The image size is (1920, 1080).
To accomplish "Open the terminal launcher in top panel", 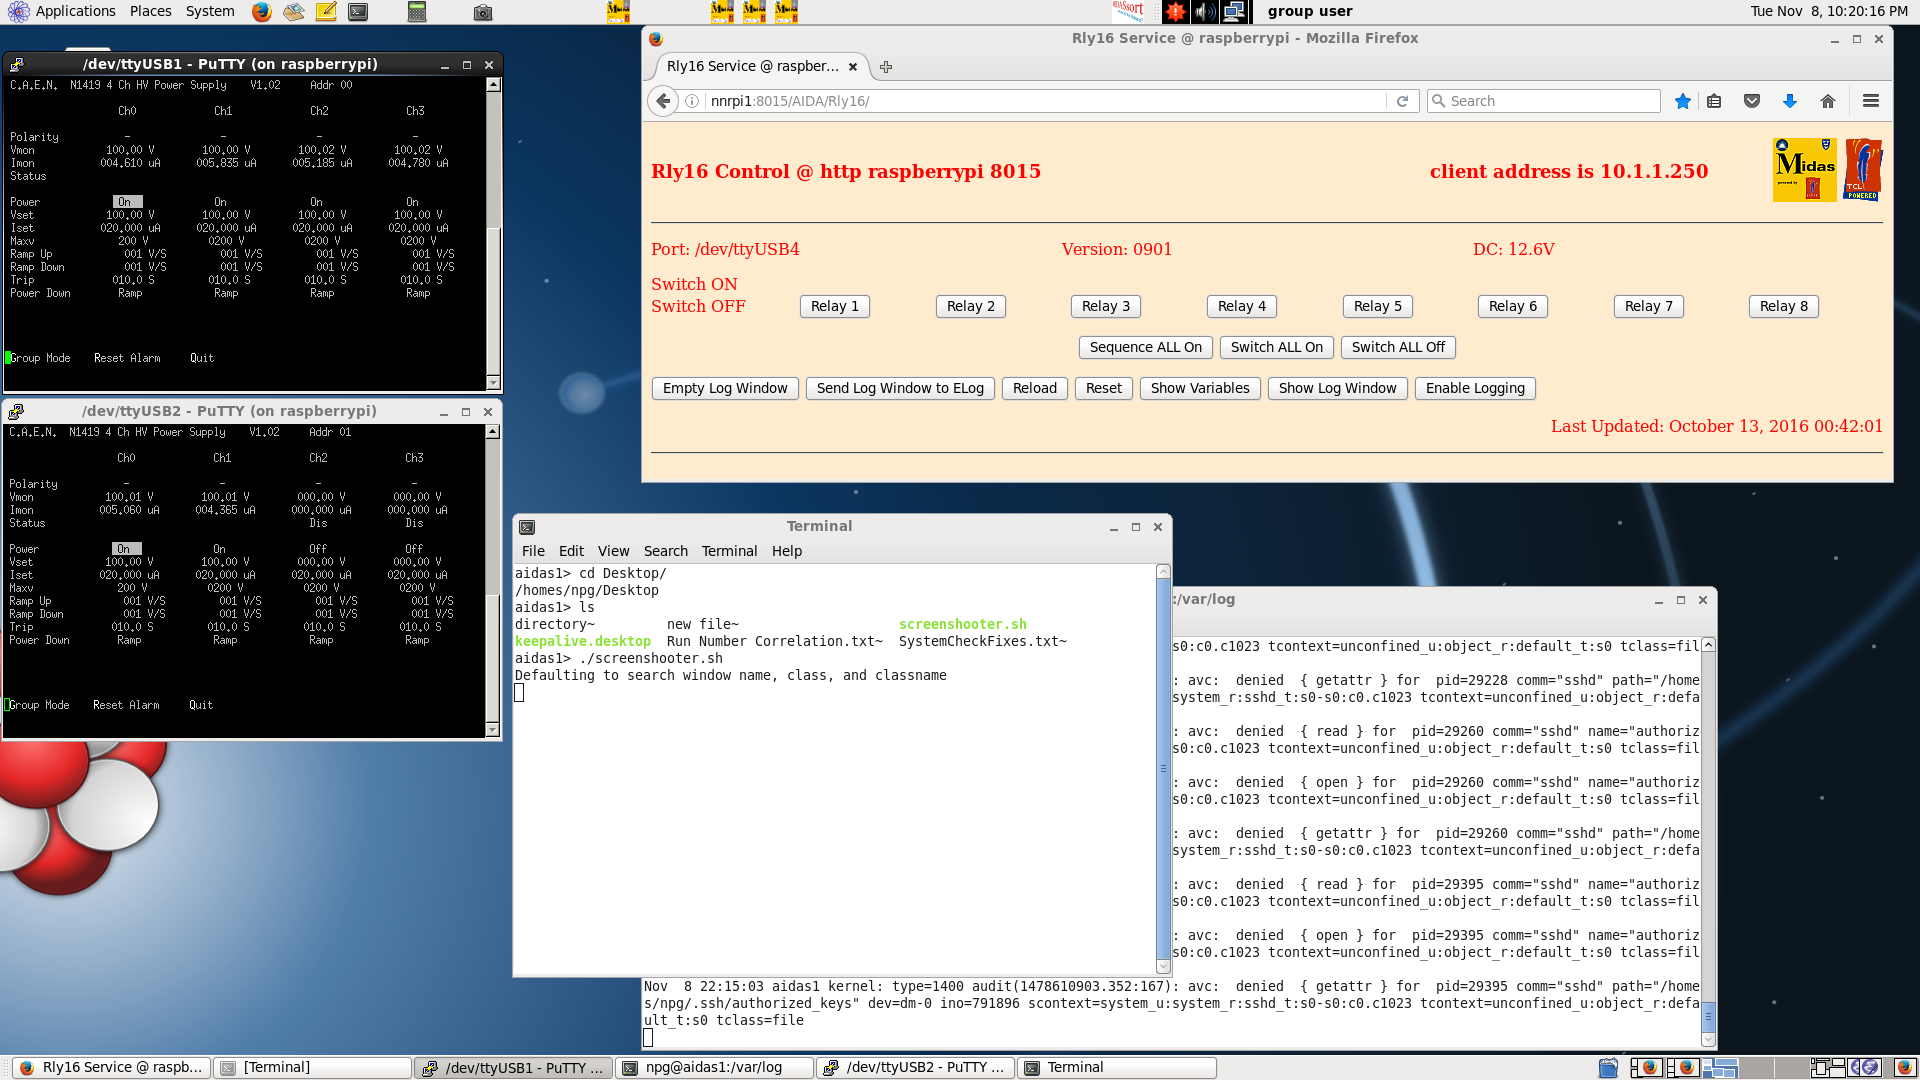I will click(358, 12).
